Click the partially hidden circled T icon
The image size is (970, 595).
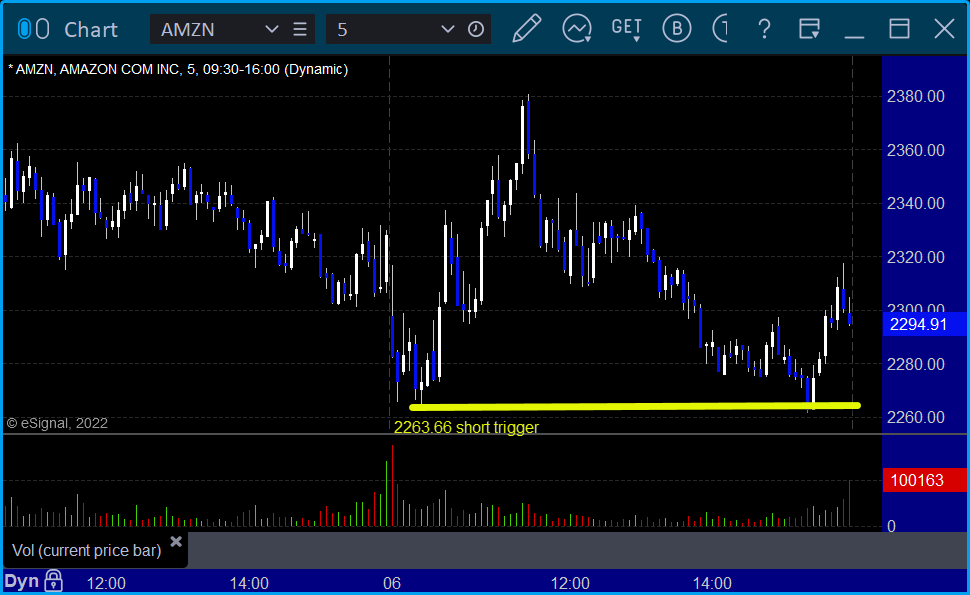[721, 28]
